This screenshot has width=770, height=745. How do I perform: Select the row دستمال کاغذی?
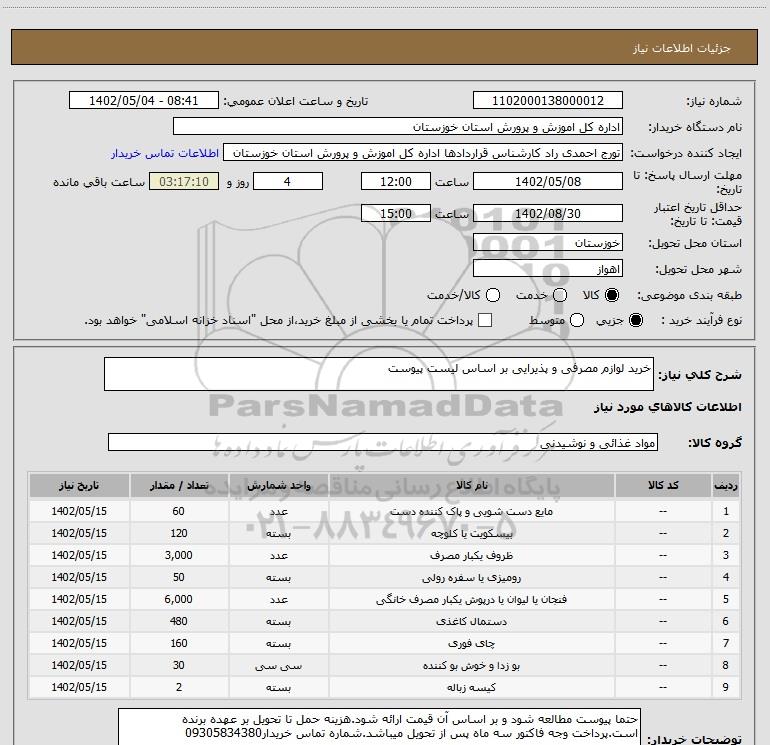click(x=385, y=621)
